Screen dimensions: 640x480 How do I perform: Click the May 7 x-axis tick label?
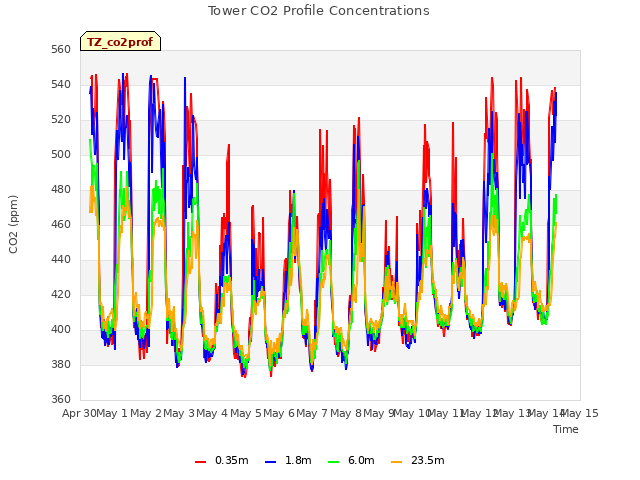(x=312, y=413)
